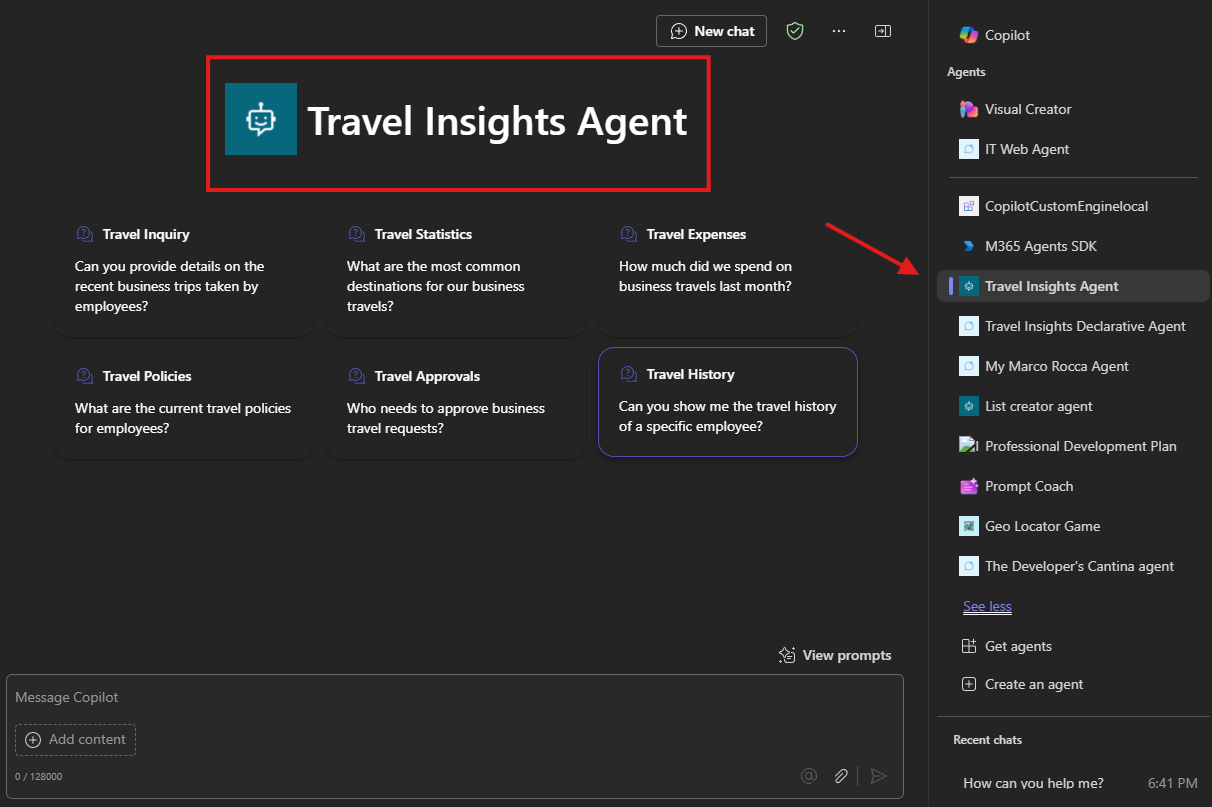1212x807 pixels.
Task: Click the List creator agent icon
Action: [968, 406]
